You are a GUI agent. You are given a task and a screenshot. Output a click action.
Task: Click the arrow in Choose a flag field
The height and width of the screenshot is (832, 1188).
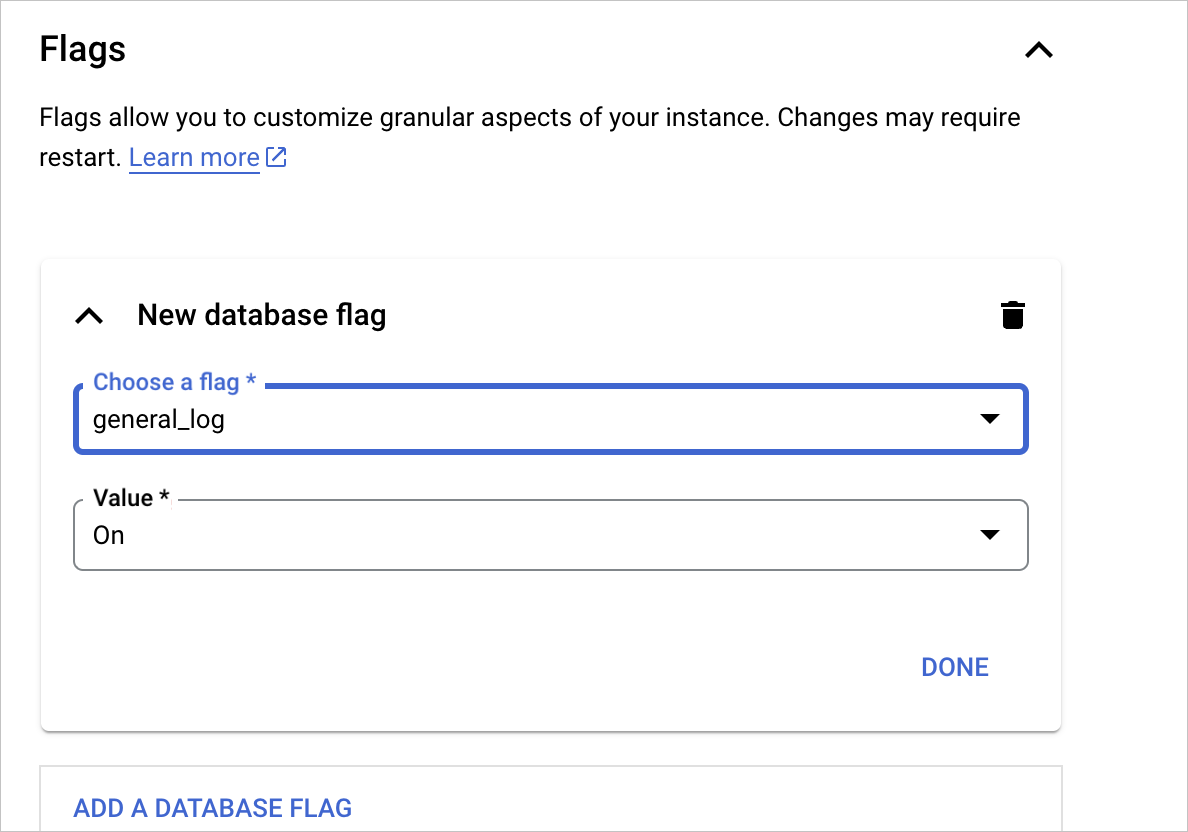[989, 420]
